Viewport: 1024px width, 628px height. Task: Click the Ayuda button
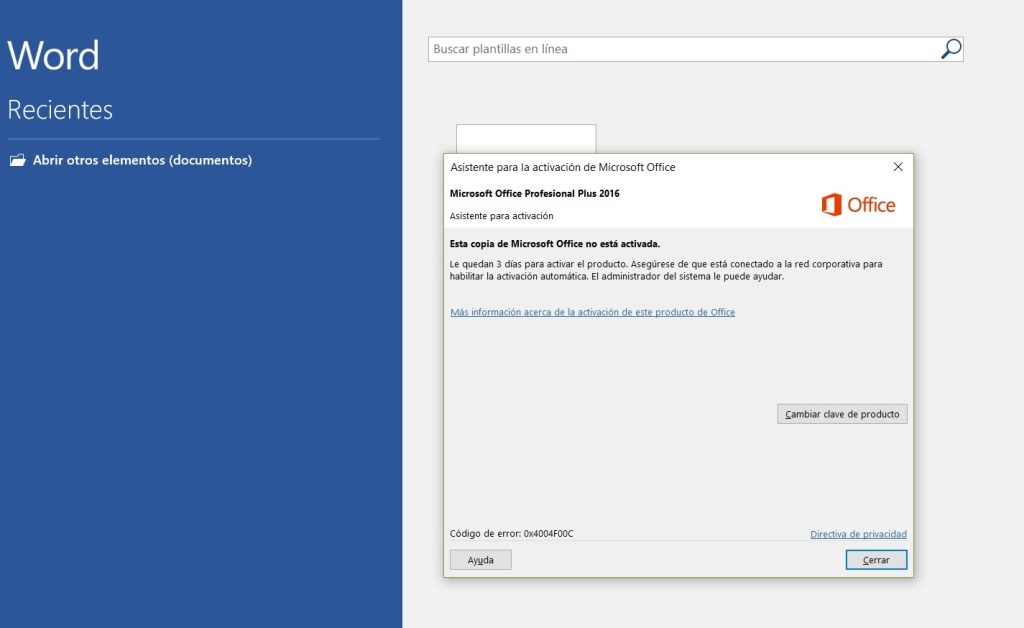click(x=481, y=560)
